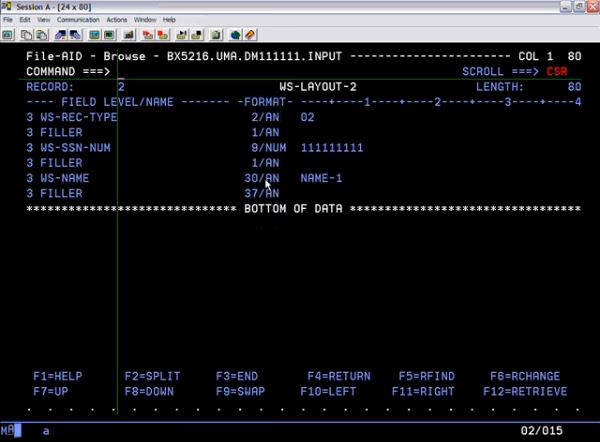Click into the COMMAND ===> input field
This screenshot has height=442, width=600.
(283, 72)
